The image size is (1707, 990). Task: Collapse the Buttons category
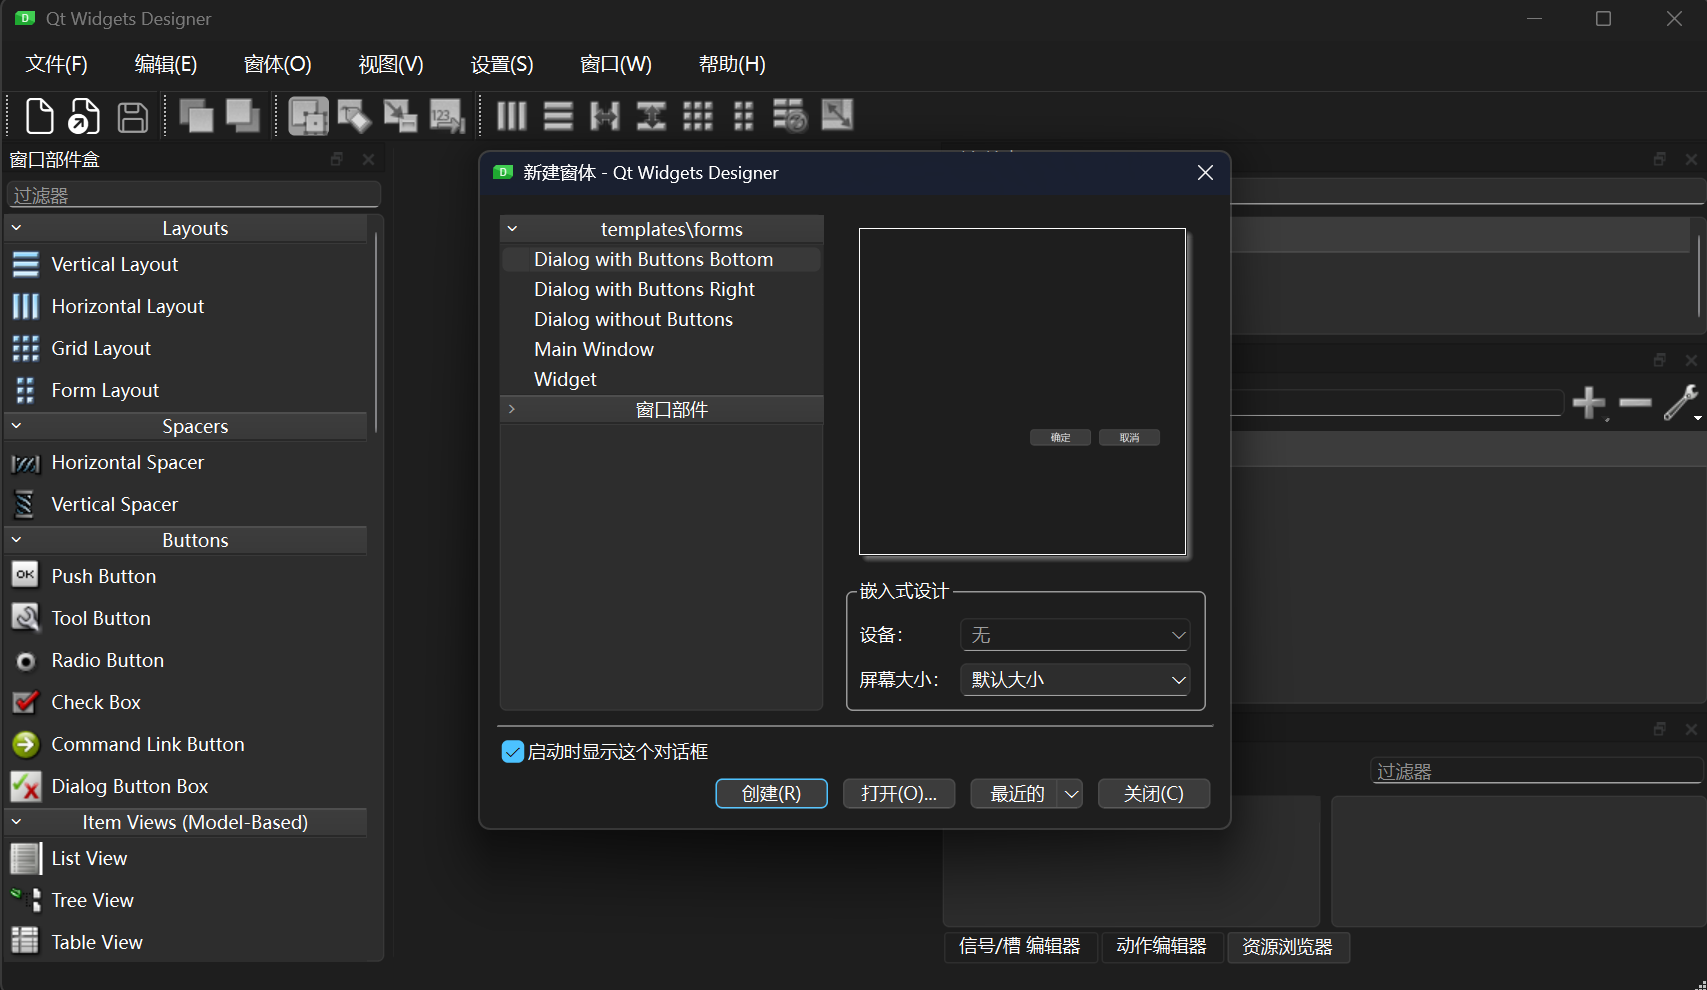pyautogui.click(x=16, y=540)
